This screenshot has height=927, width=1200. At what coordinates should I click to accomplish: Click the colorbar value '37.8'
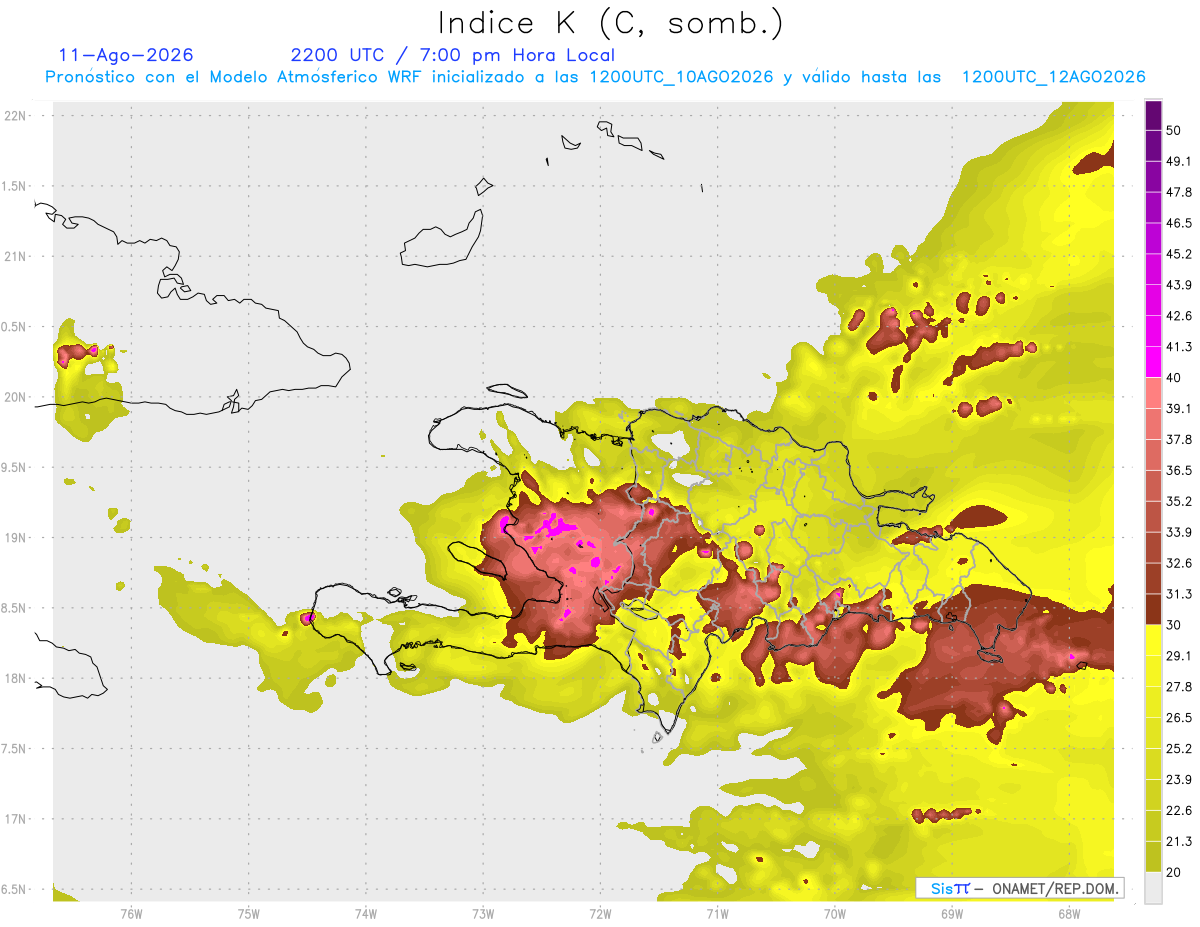(1178, 439)
